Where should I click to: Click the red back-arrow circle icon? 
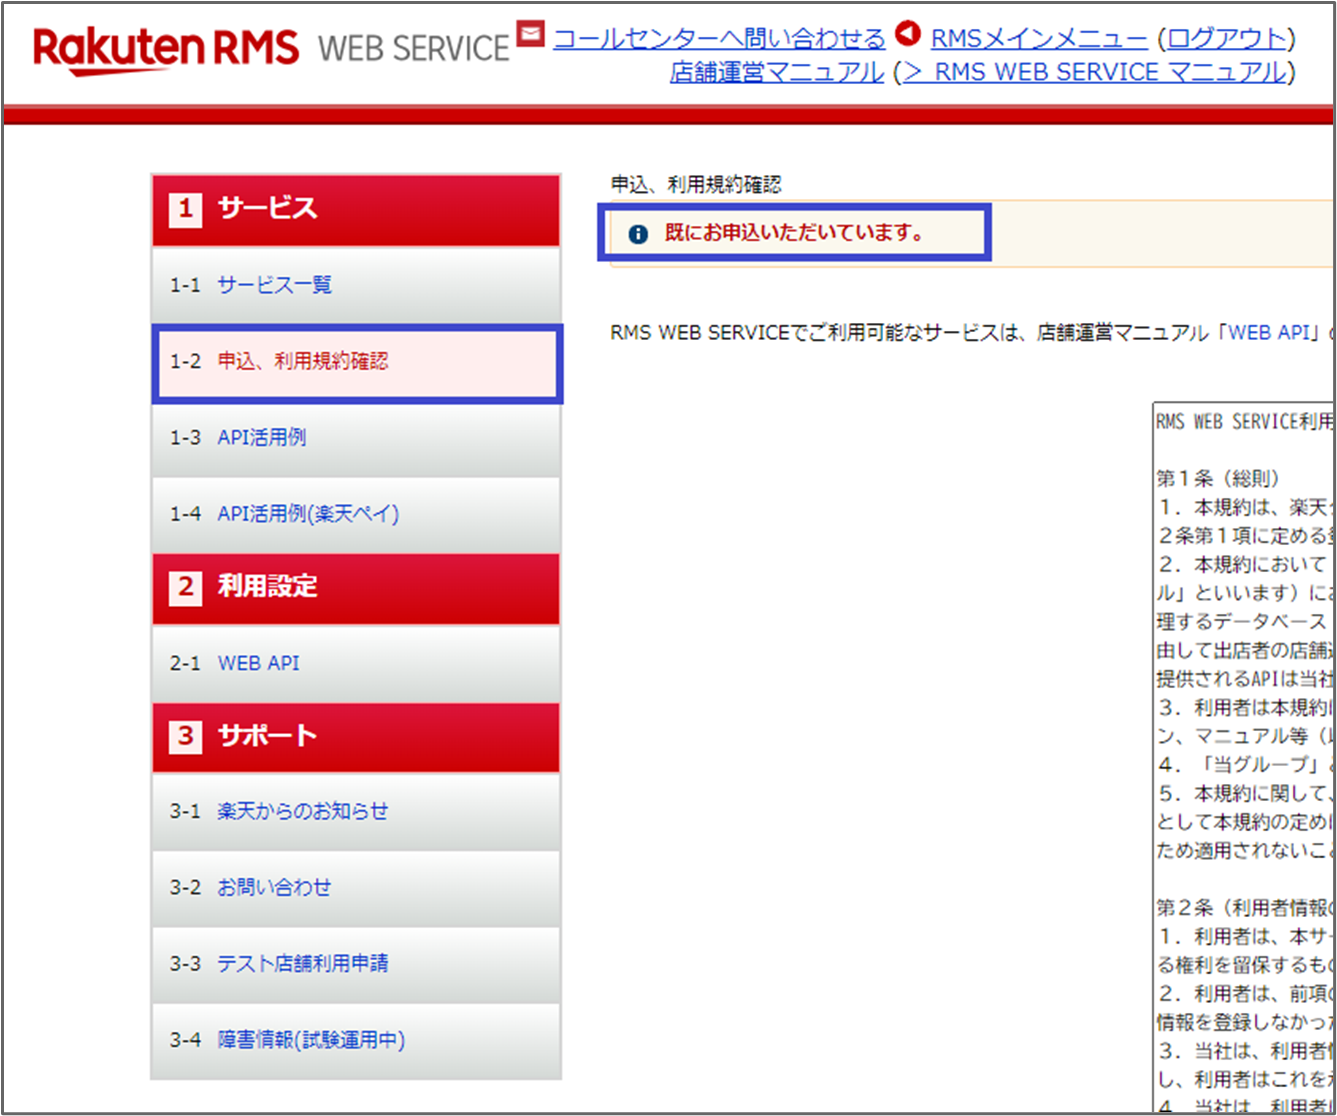click(908, 33)
